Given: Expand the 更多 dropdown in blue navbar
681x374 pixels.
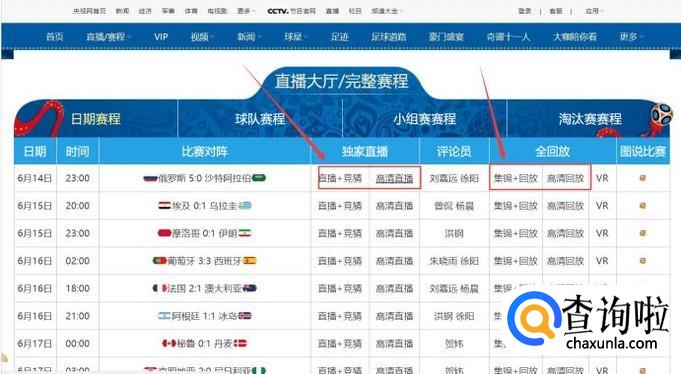Looking at the screenshot, I should click(631, 37).
